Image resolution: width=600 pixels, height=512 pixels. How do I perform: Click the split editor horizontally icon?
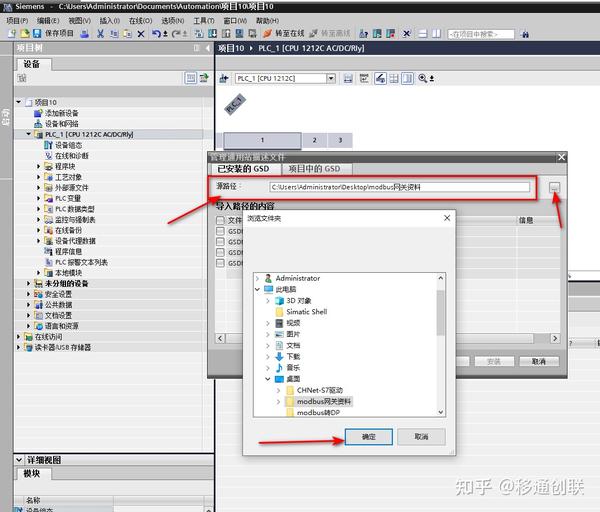(x=423, y=34)
